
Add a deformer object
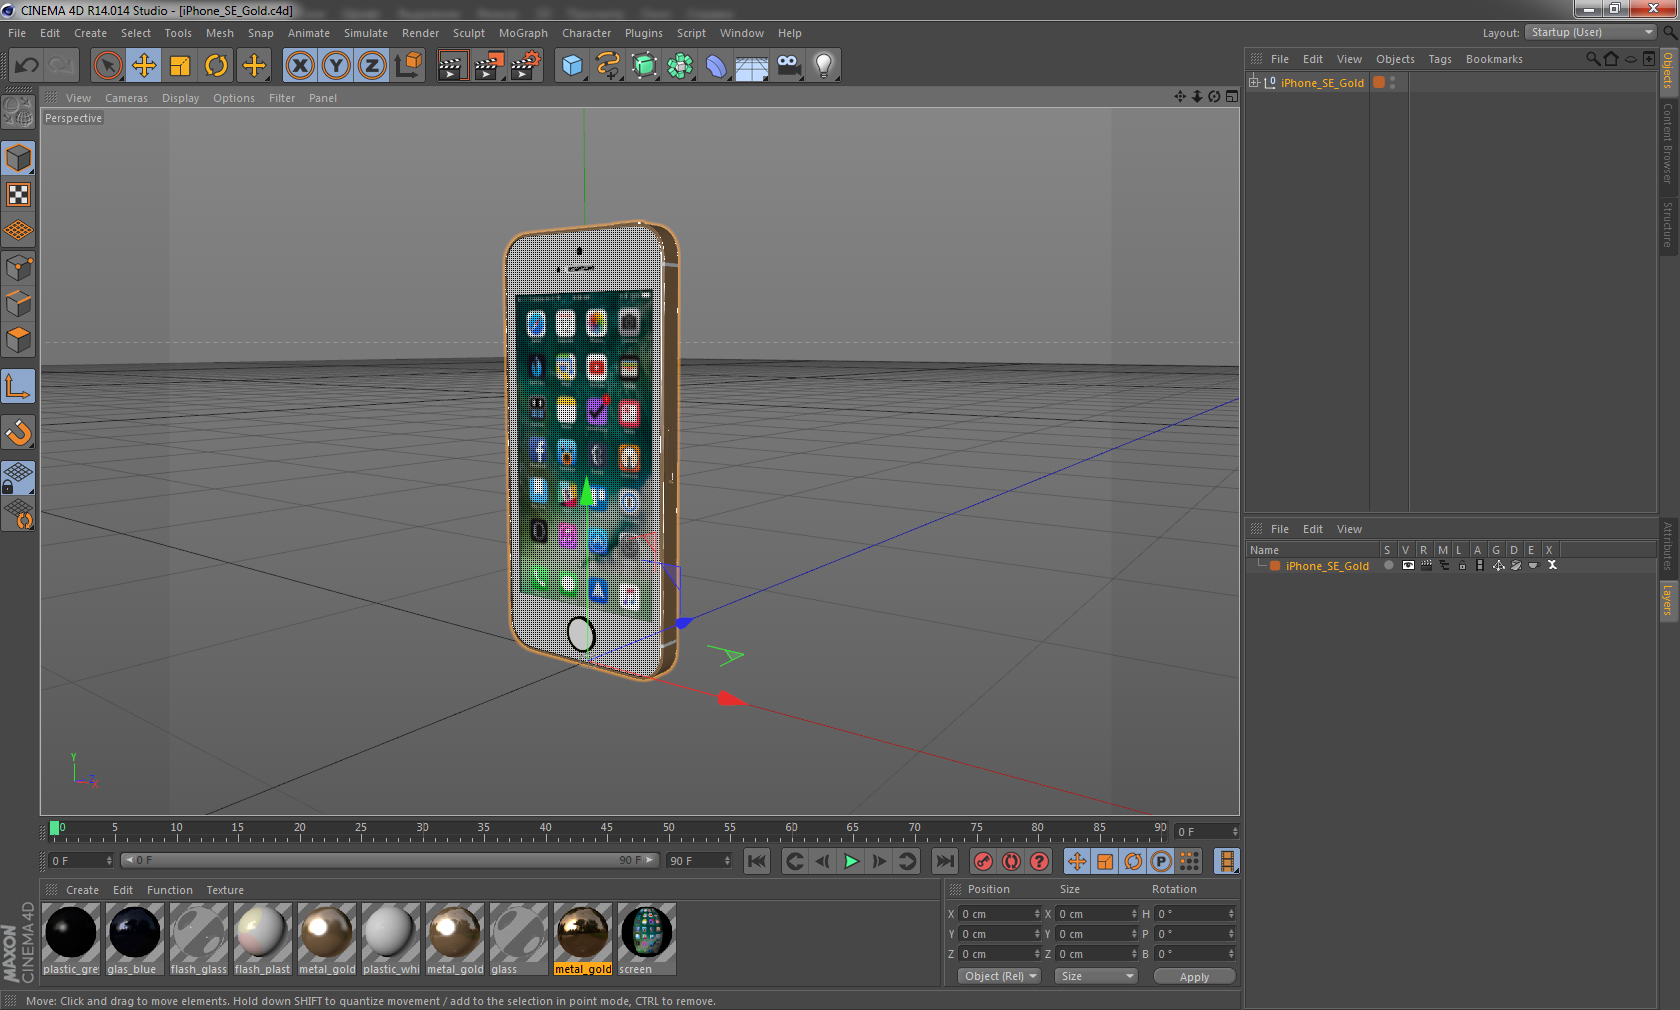[x=716, y=66]
